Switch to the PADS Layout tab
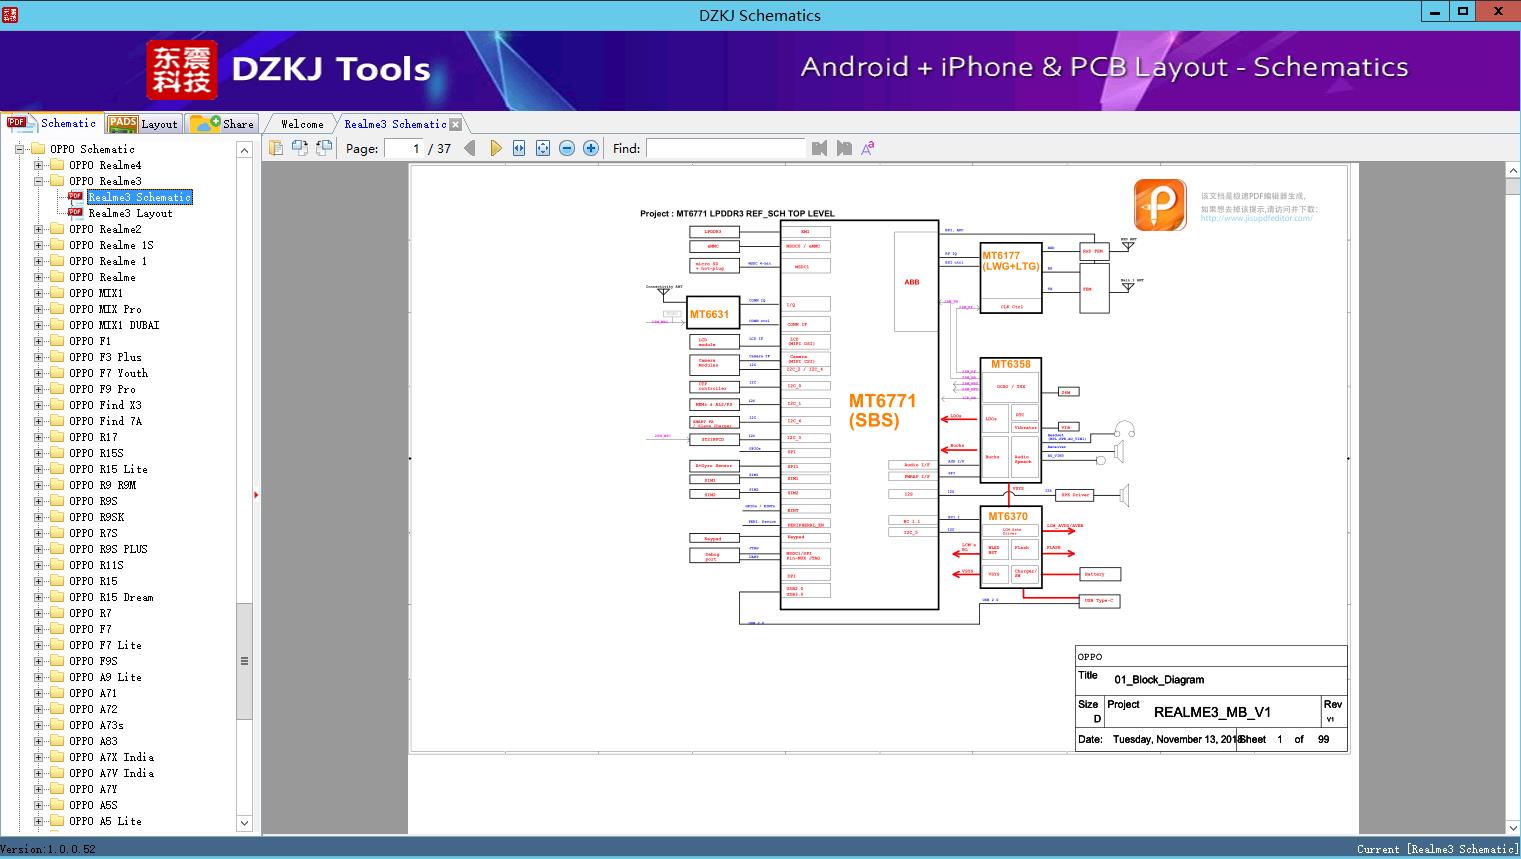Image resolution: width=1521 pixels, height=859 pixels. click(143, 124)
